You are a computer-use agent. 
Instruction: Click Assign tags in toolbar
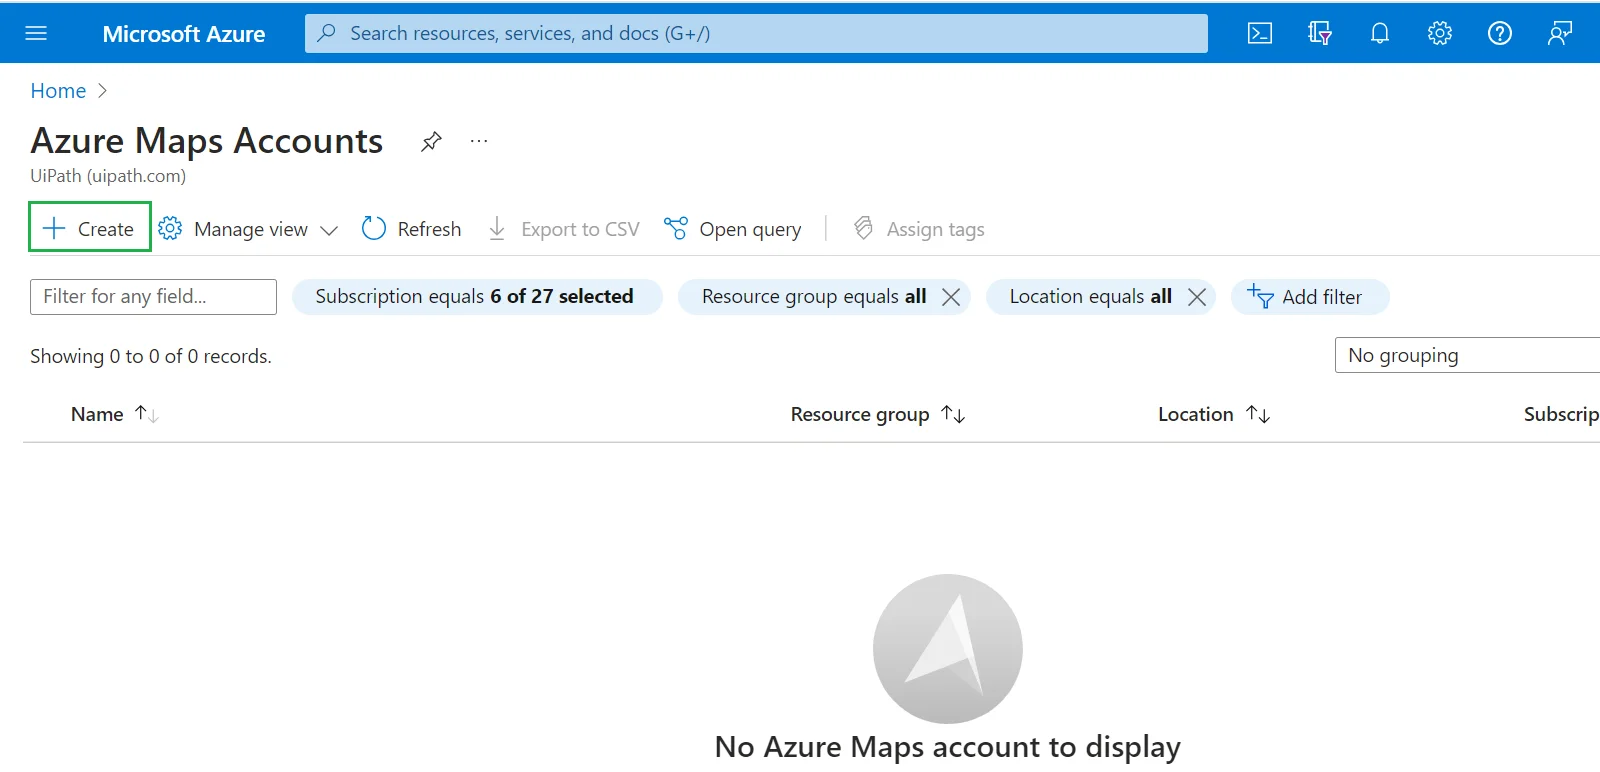pyautogui.click(x=919, y=229)
